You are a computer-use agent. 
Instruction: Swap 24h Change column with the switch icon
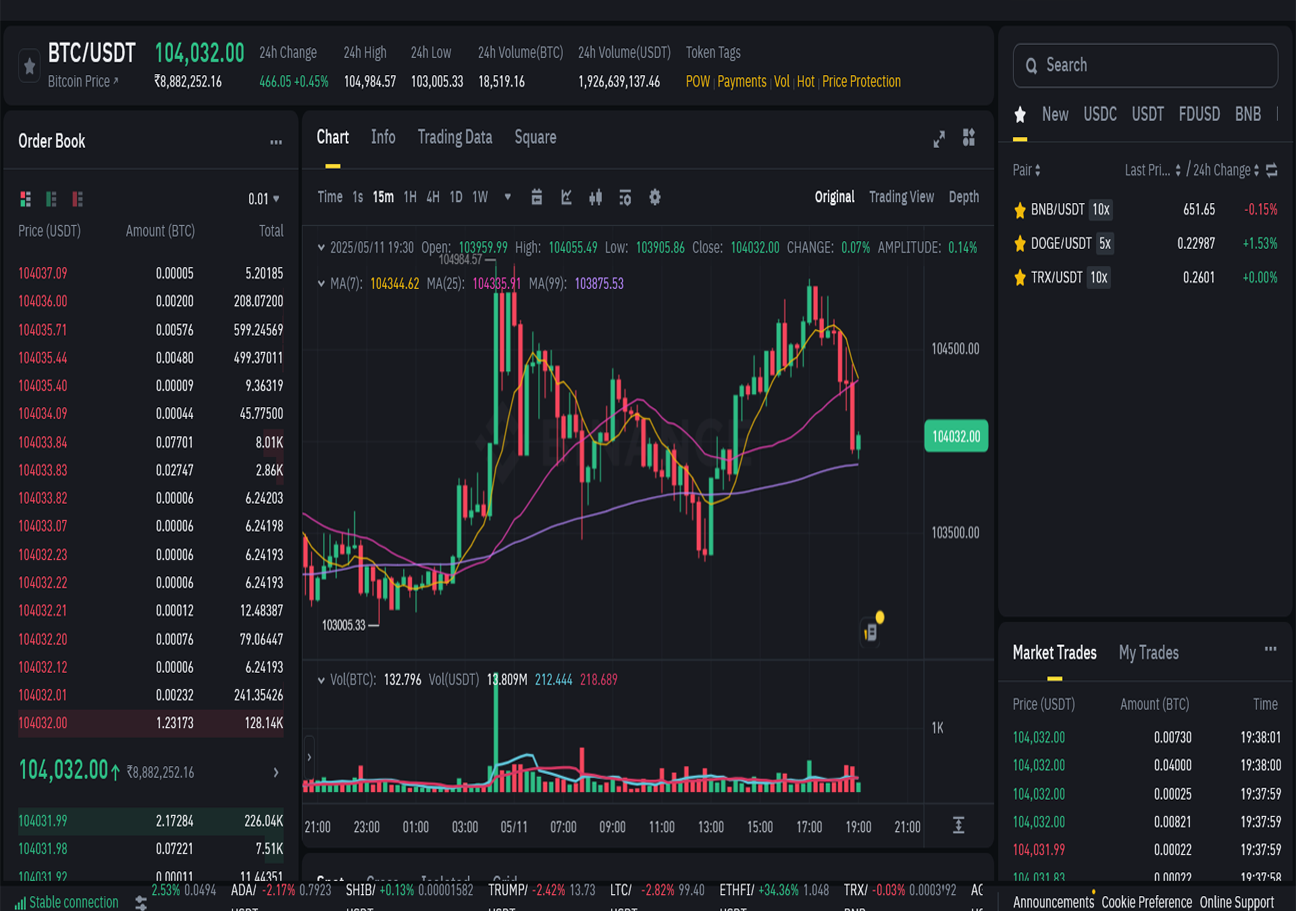[1272, 171]
